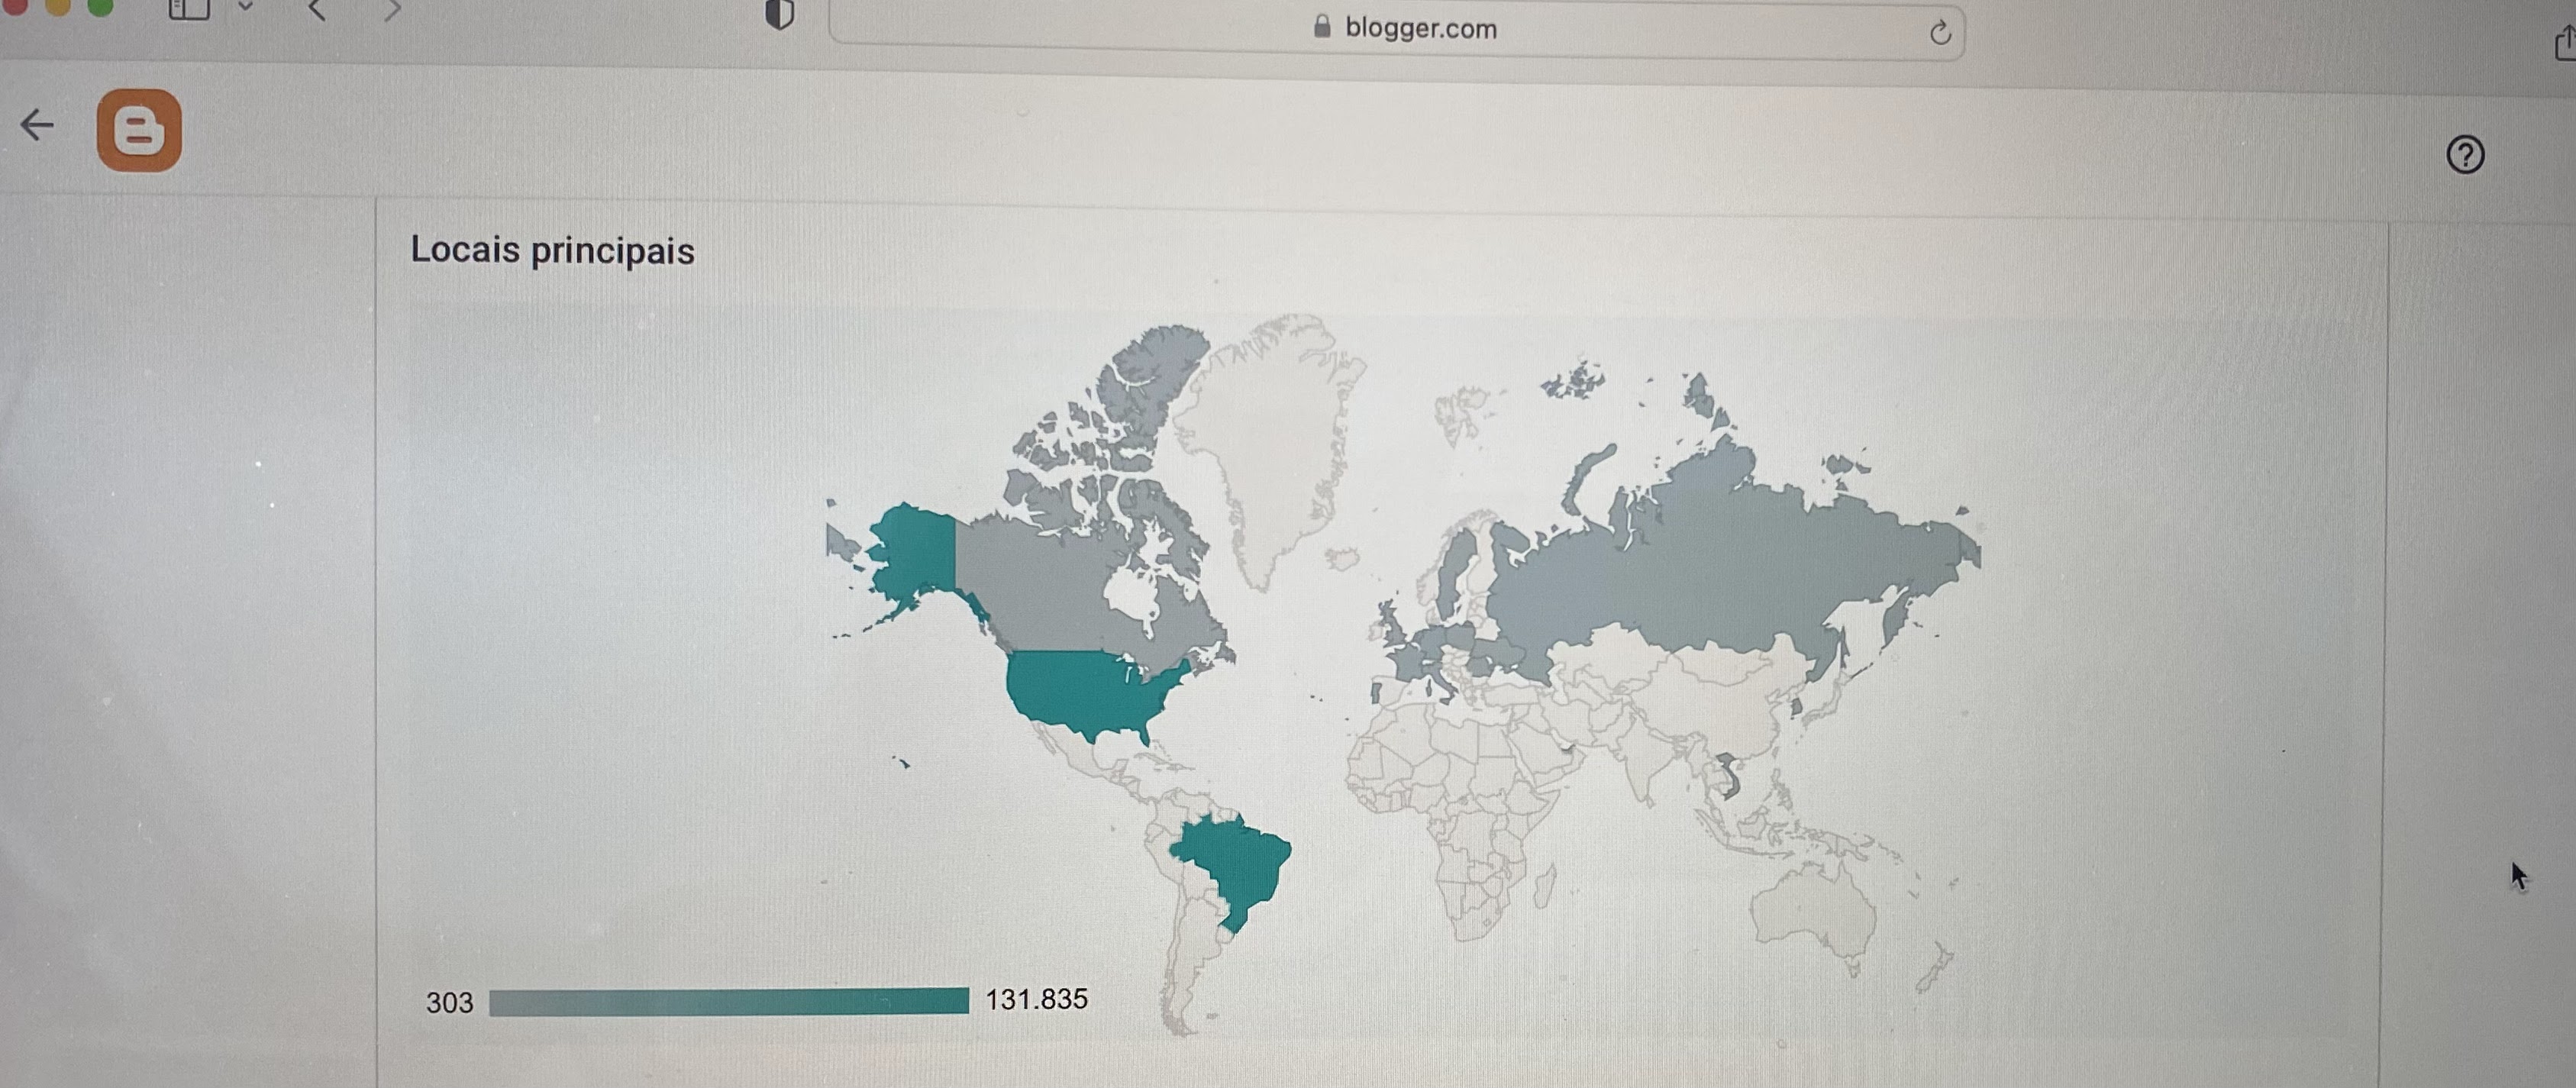The height and width of the screenshot is (1088, 2576).
Task: Open the help question mark icon
Action: click(x=2465, y=155)
